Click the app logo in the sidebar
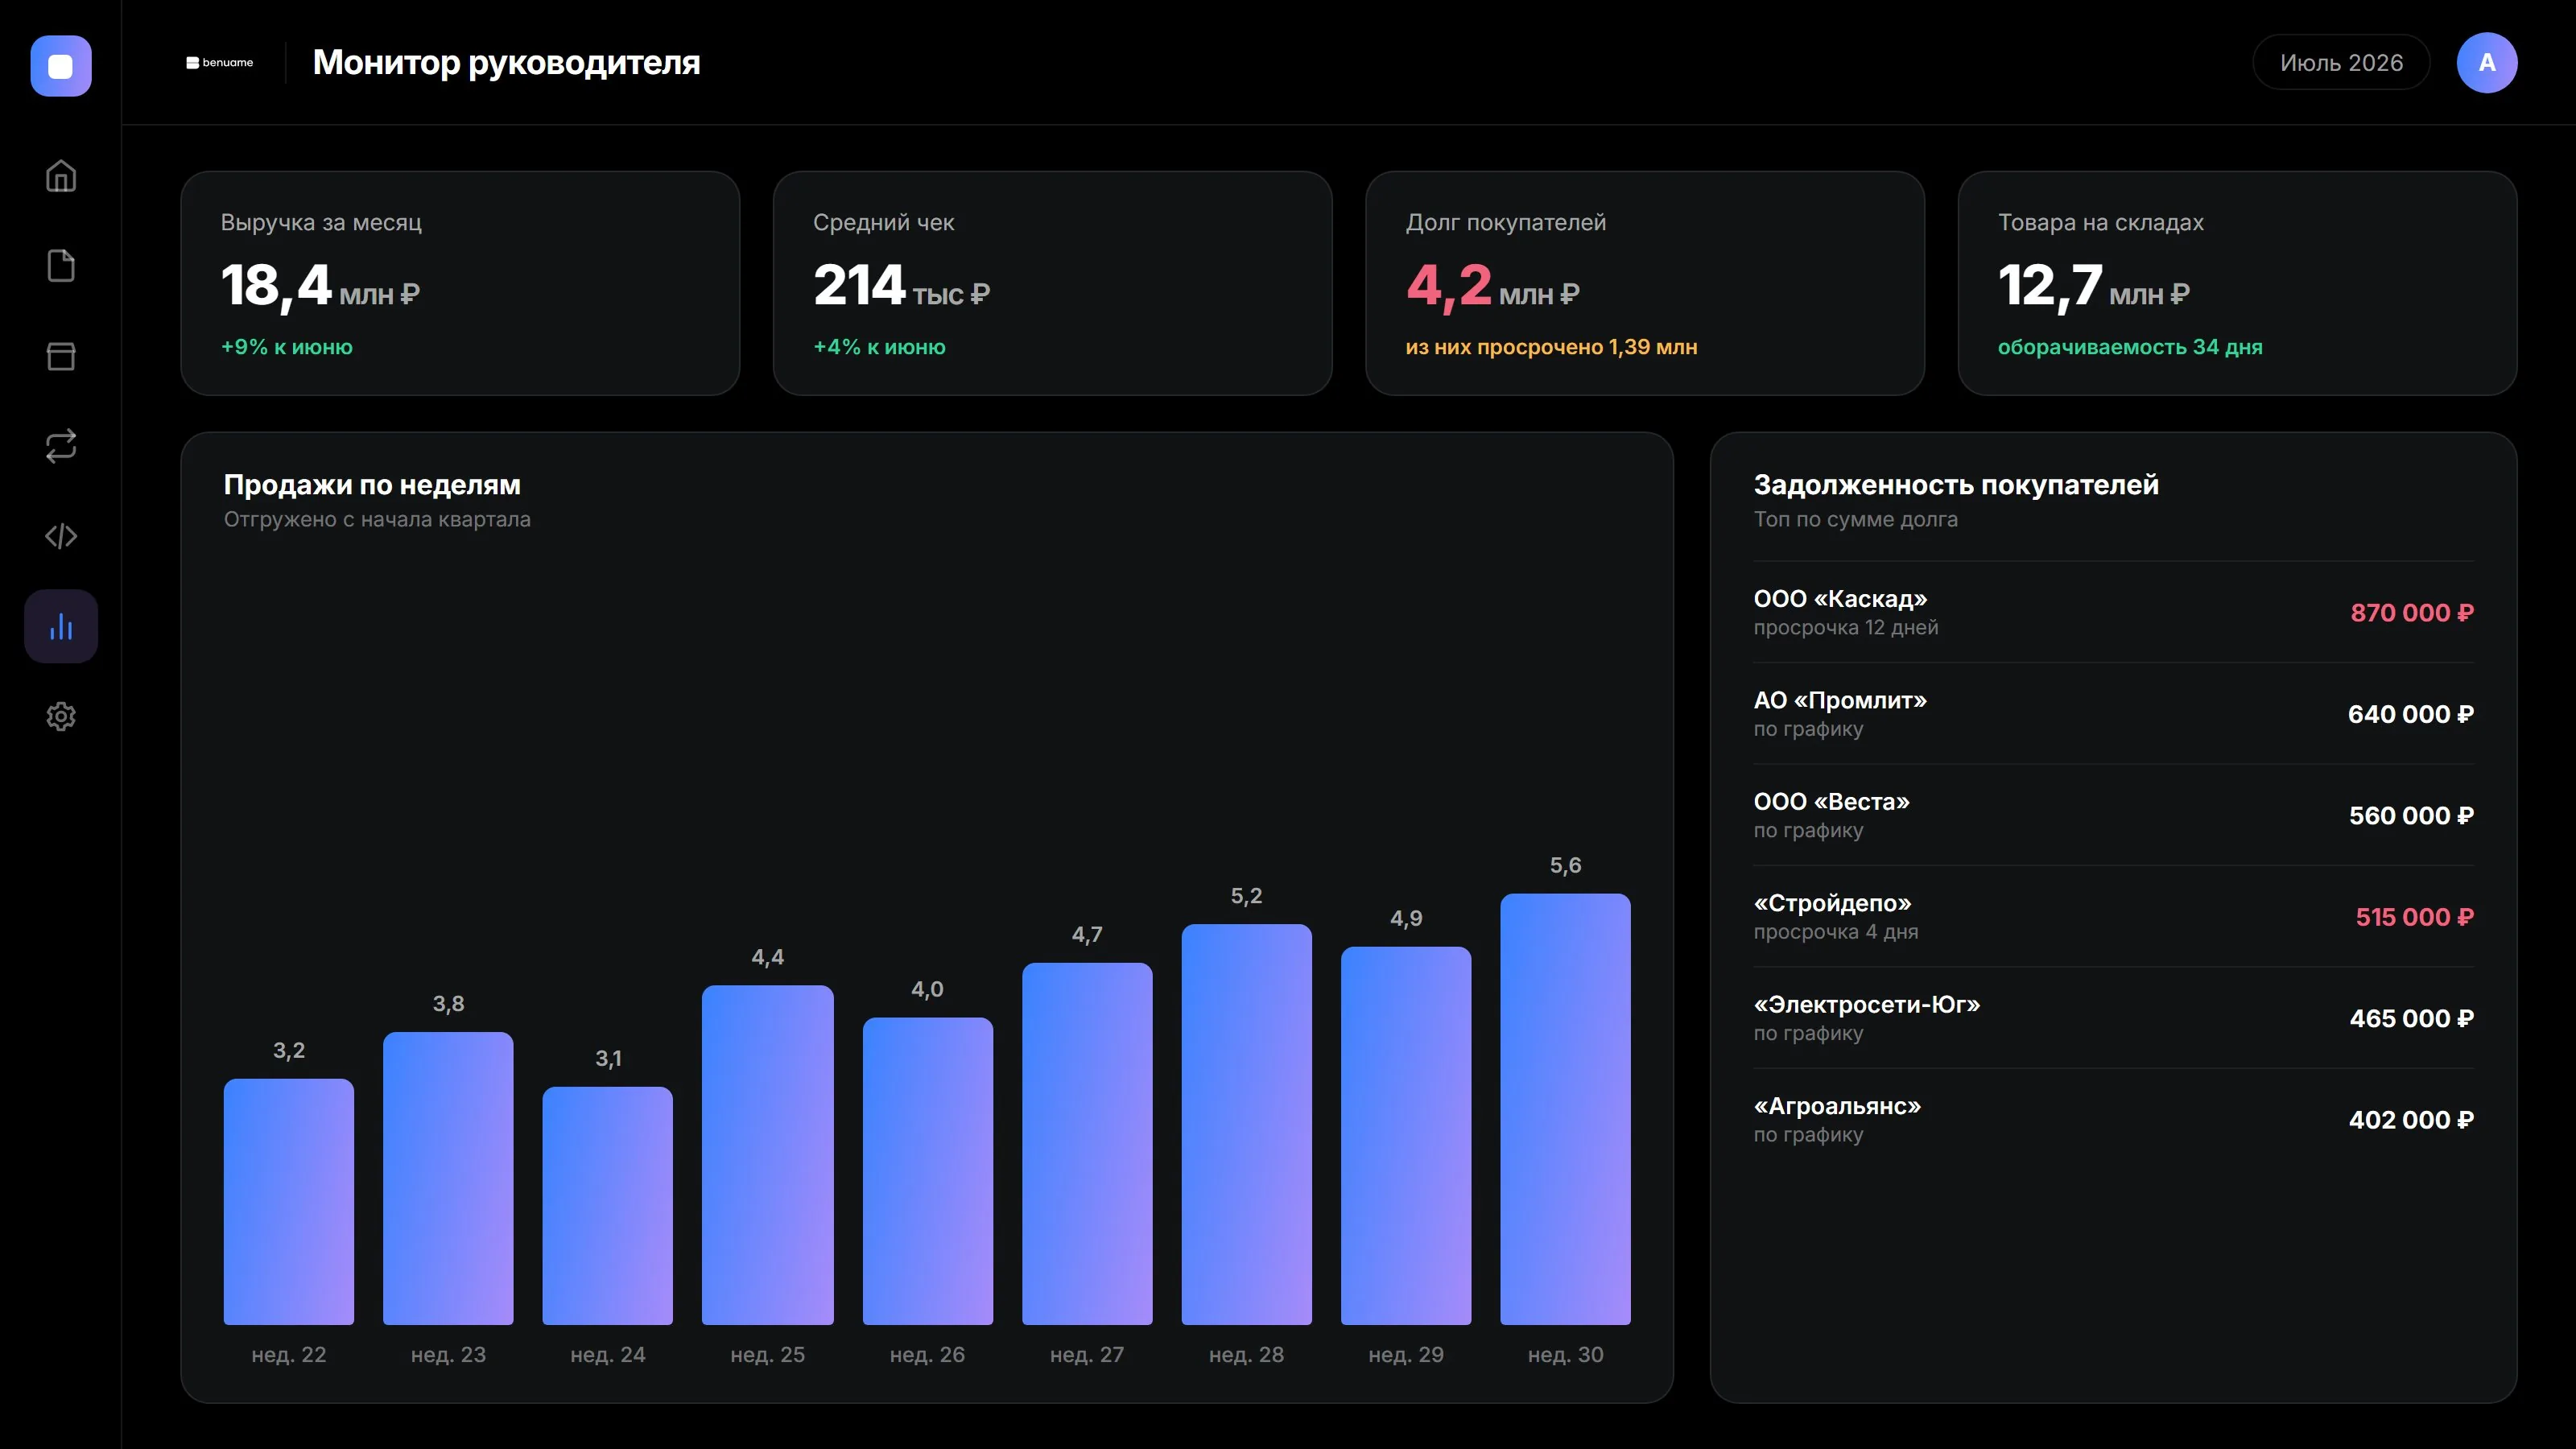 pos(61,66)
